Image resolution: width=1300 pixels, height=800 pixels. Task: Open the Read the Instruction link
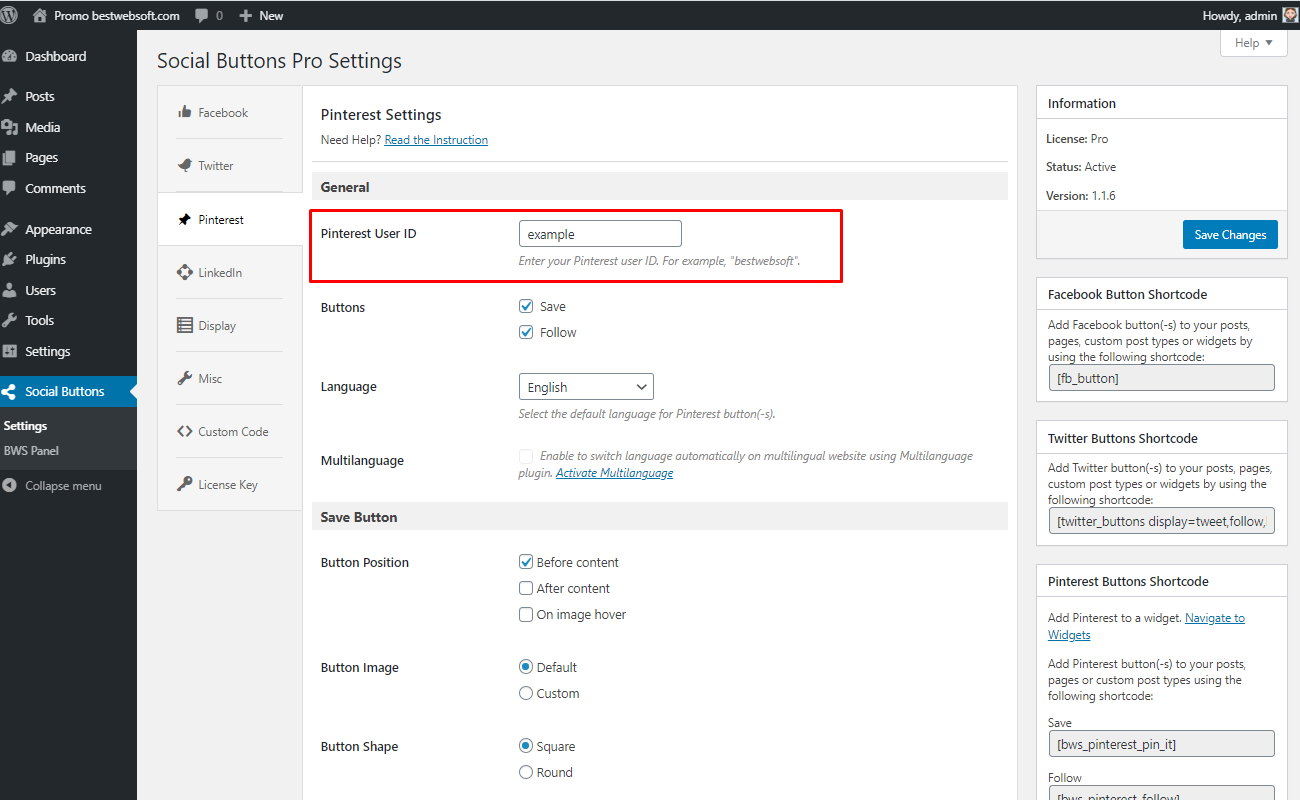436,140
